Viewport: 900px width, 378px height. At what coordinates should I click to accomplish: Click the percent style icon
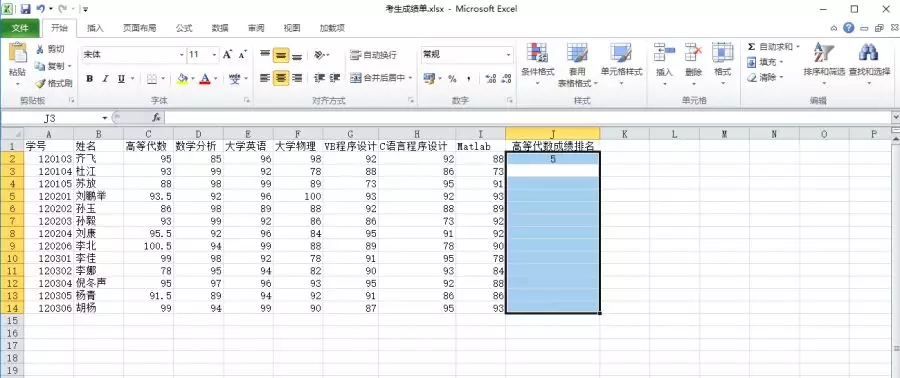point(452,78)
